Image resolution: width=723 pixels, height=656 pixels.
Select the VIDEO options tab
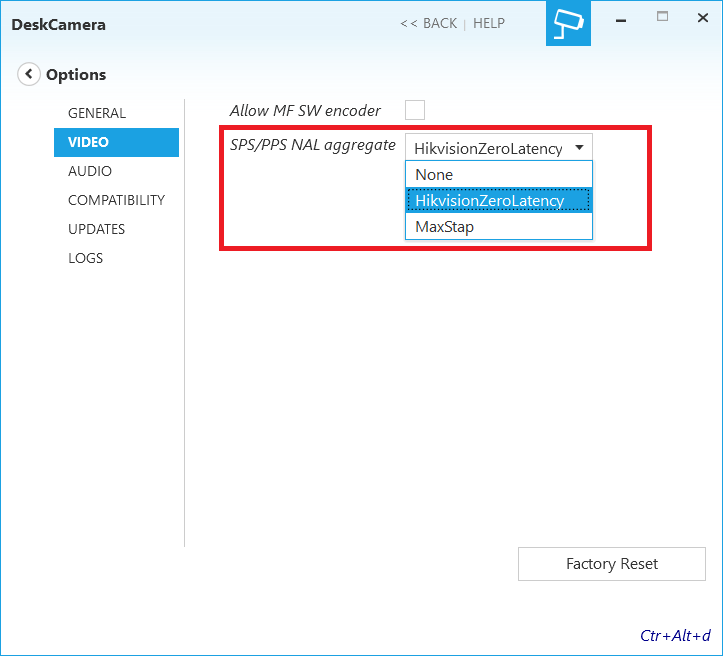coord(89,142)
